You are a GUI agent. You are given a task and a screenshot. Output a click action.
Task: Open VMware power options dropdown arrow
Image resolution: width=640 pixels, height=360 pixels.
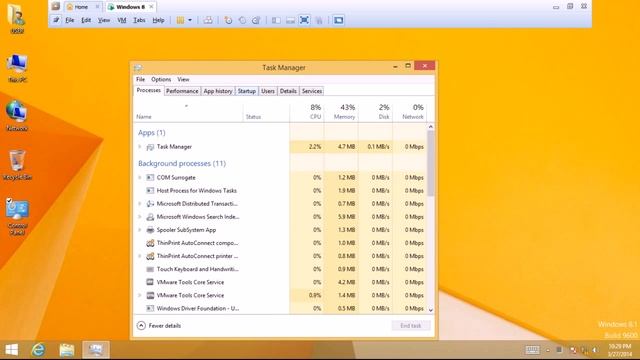(x=190, y=20)
